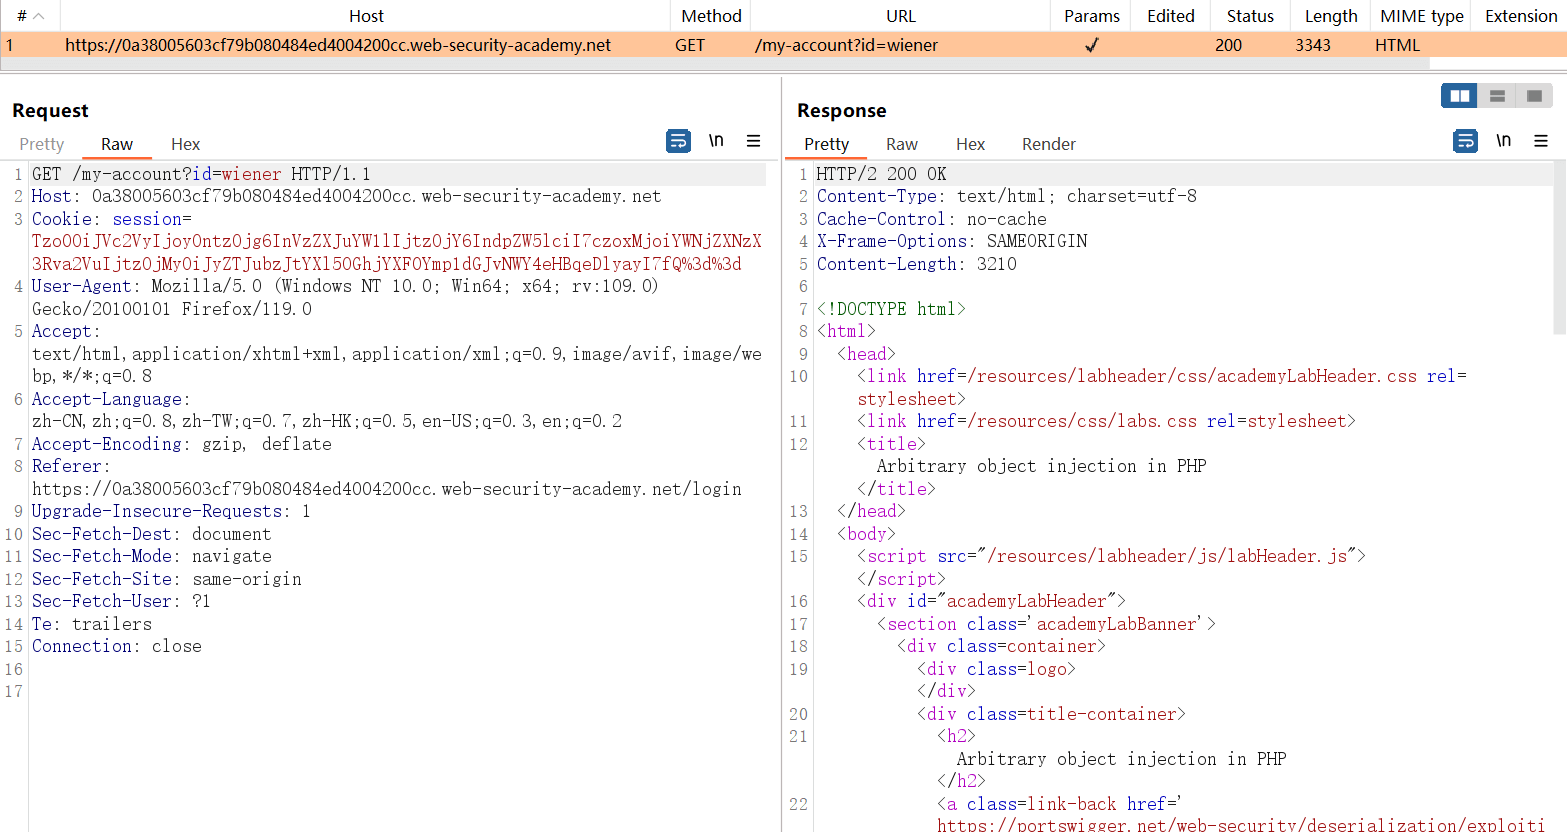
Task: Toggle line wrap icon in Response panel
Action: click(1465, 141)
